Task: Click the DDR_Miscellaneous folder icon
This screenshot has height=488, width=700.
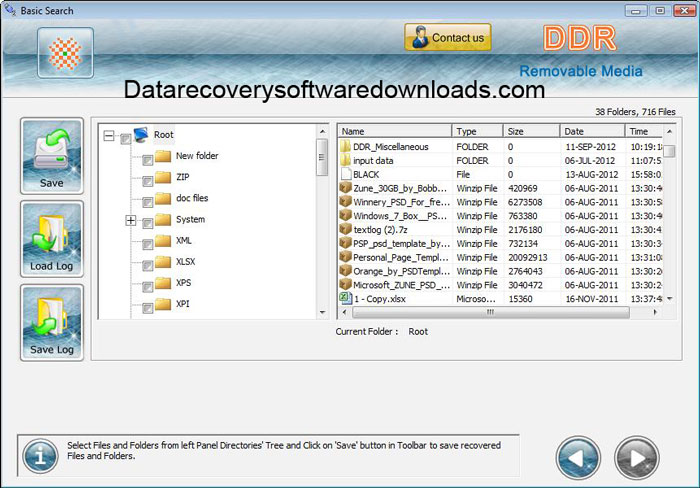Action: pyautogui.click(x=345, y=146)
